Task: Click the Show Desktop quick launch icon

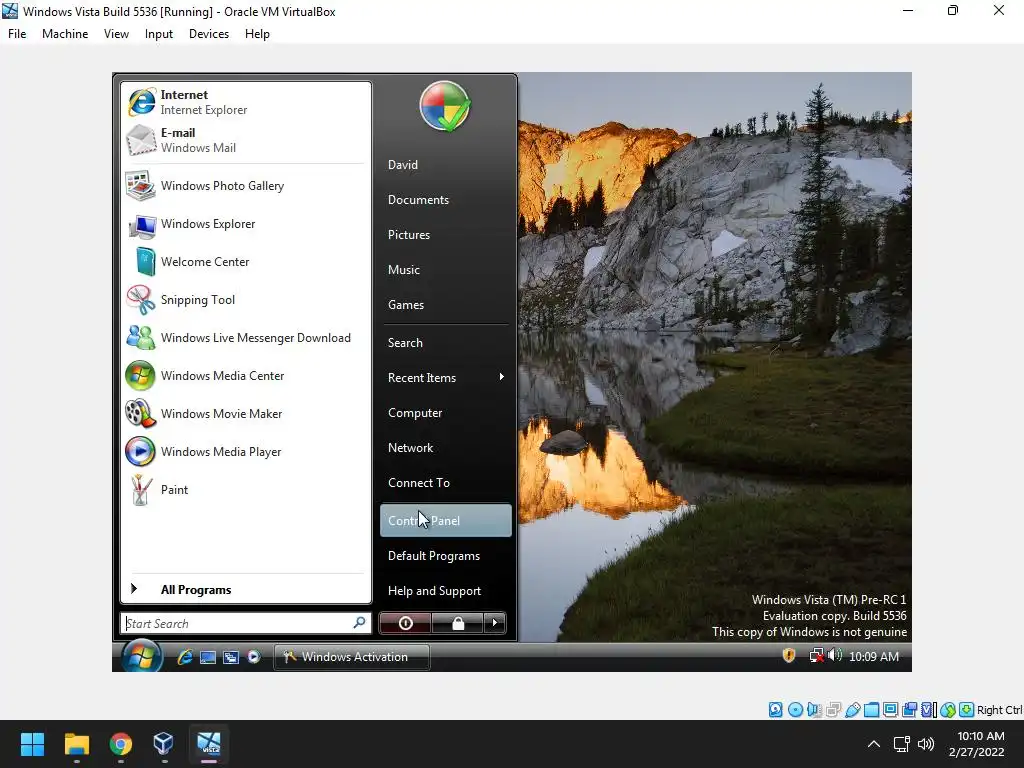Action: pos(208,657)
